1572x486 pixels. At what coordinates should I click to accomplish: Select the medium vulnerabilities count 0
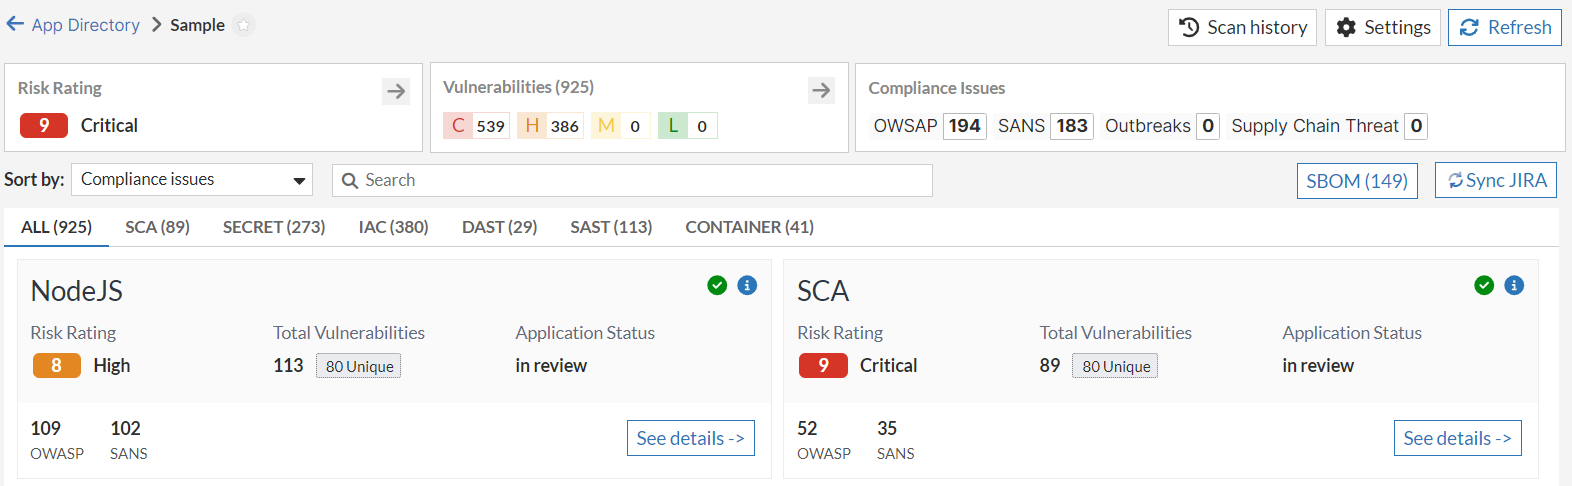coord(621,126)
